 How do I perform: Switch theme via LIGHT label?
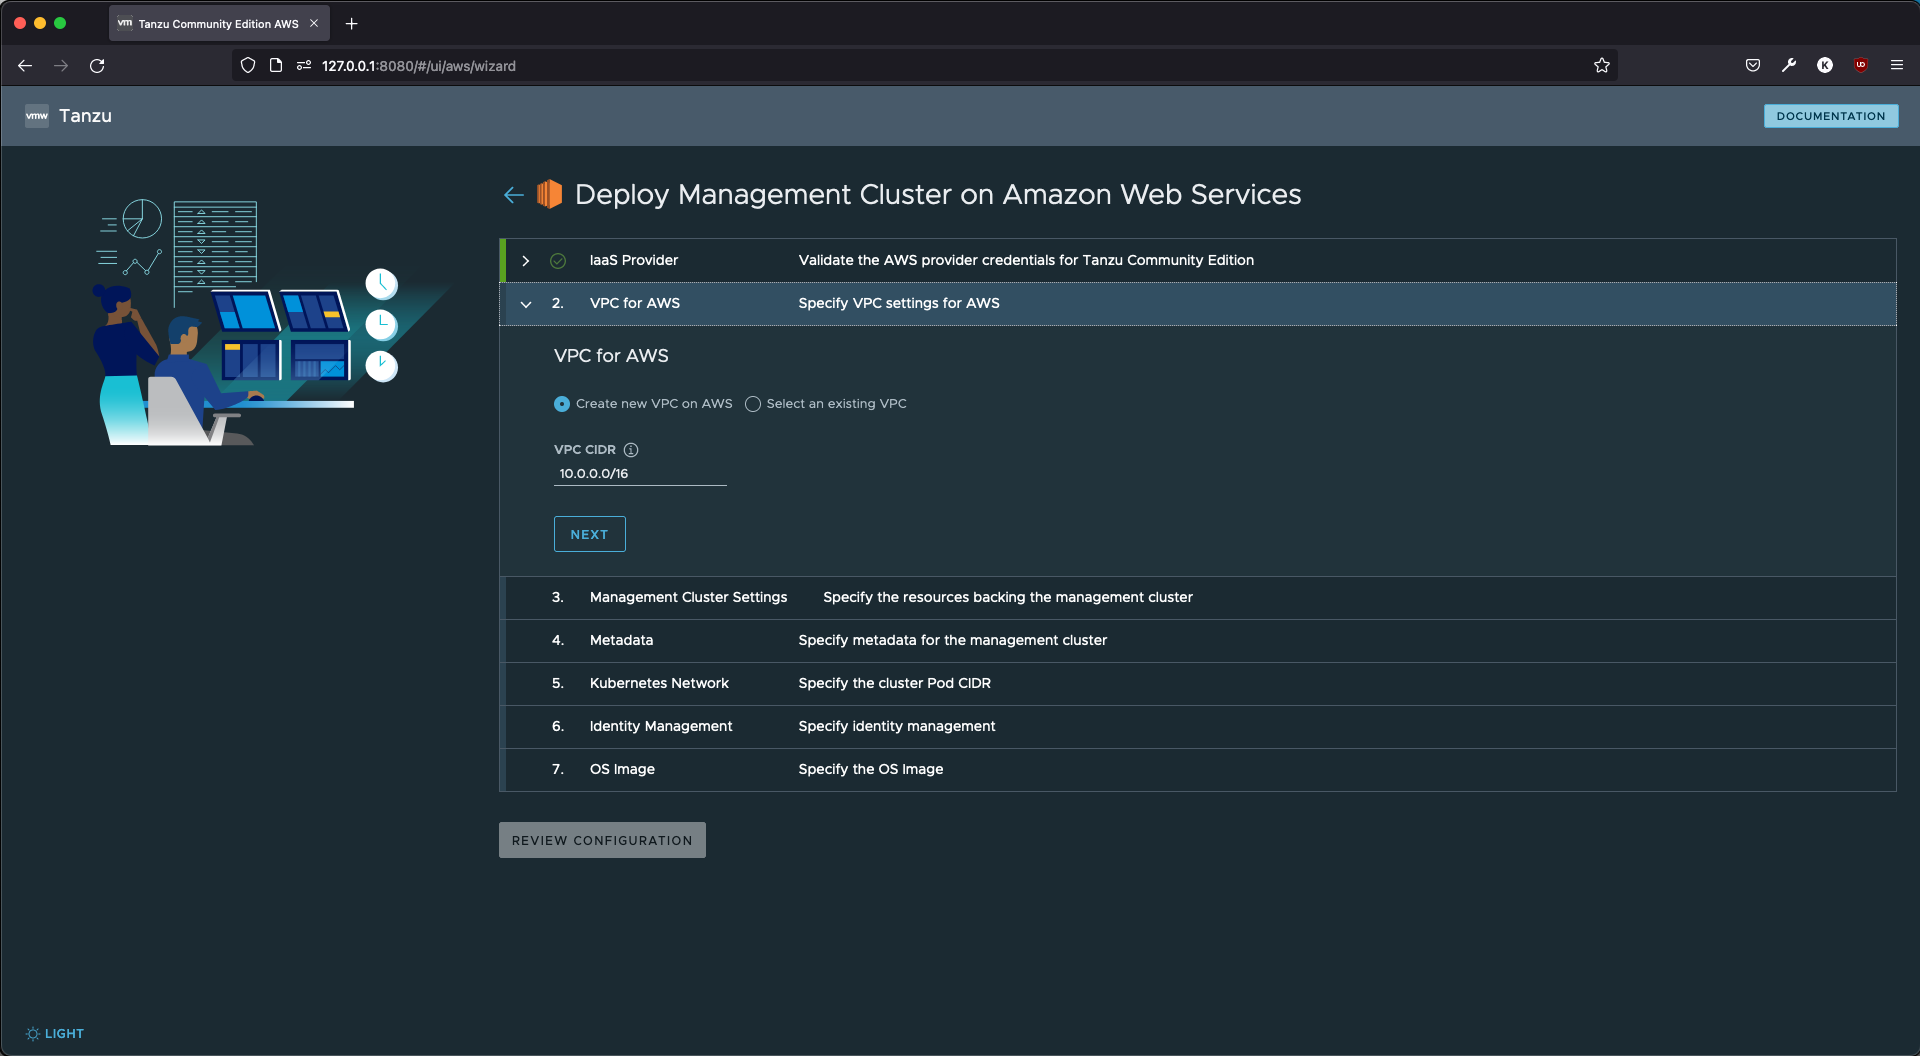click(64, 1034)
